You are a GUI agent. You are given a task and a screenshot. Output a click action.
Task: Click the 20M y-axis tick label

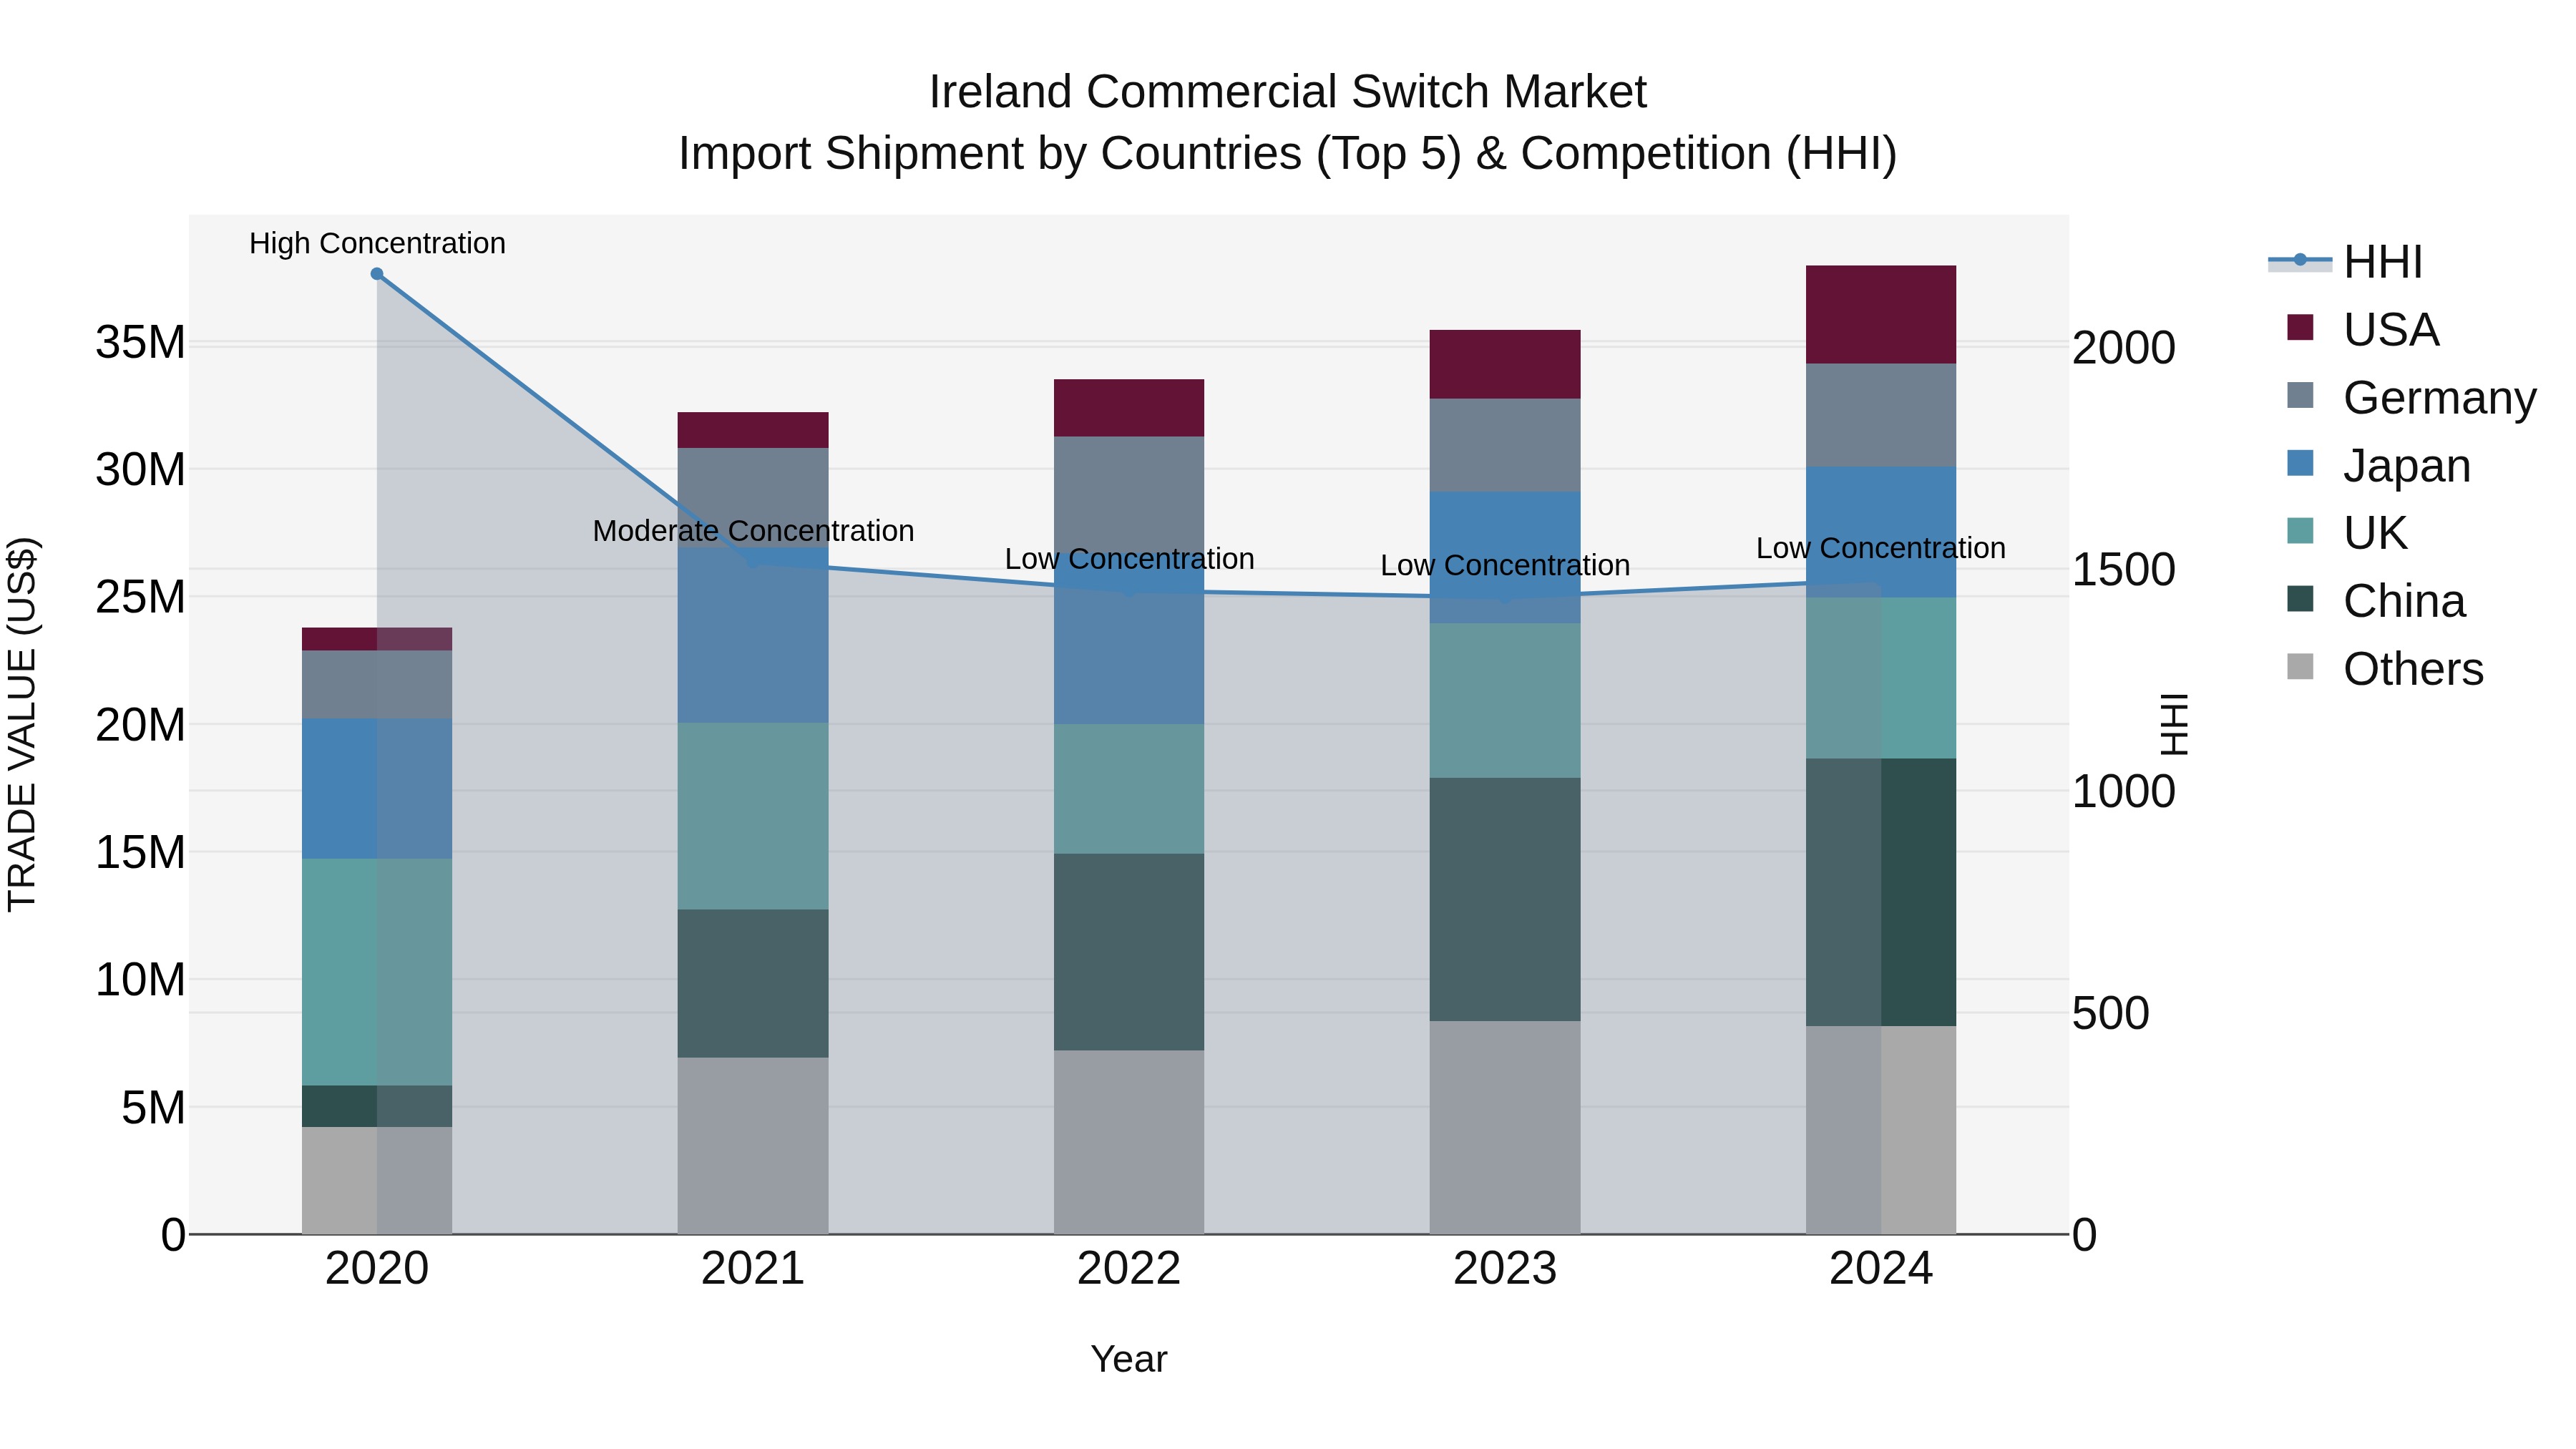[x=140, y=725]
